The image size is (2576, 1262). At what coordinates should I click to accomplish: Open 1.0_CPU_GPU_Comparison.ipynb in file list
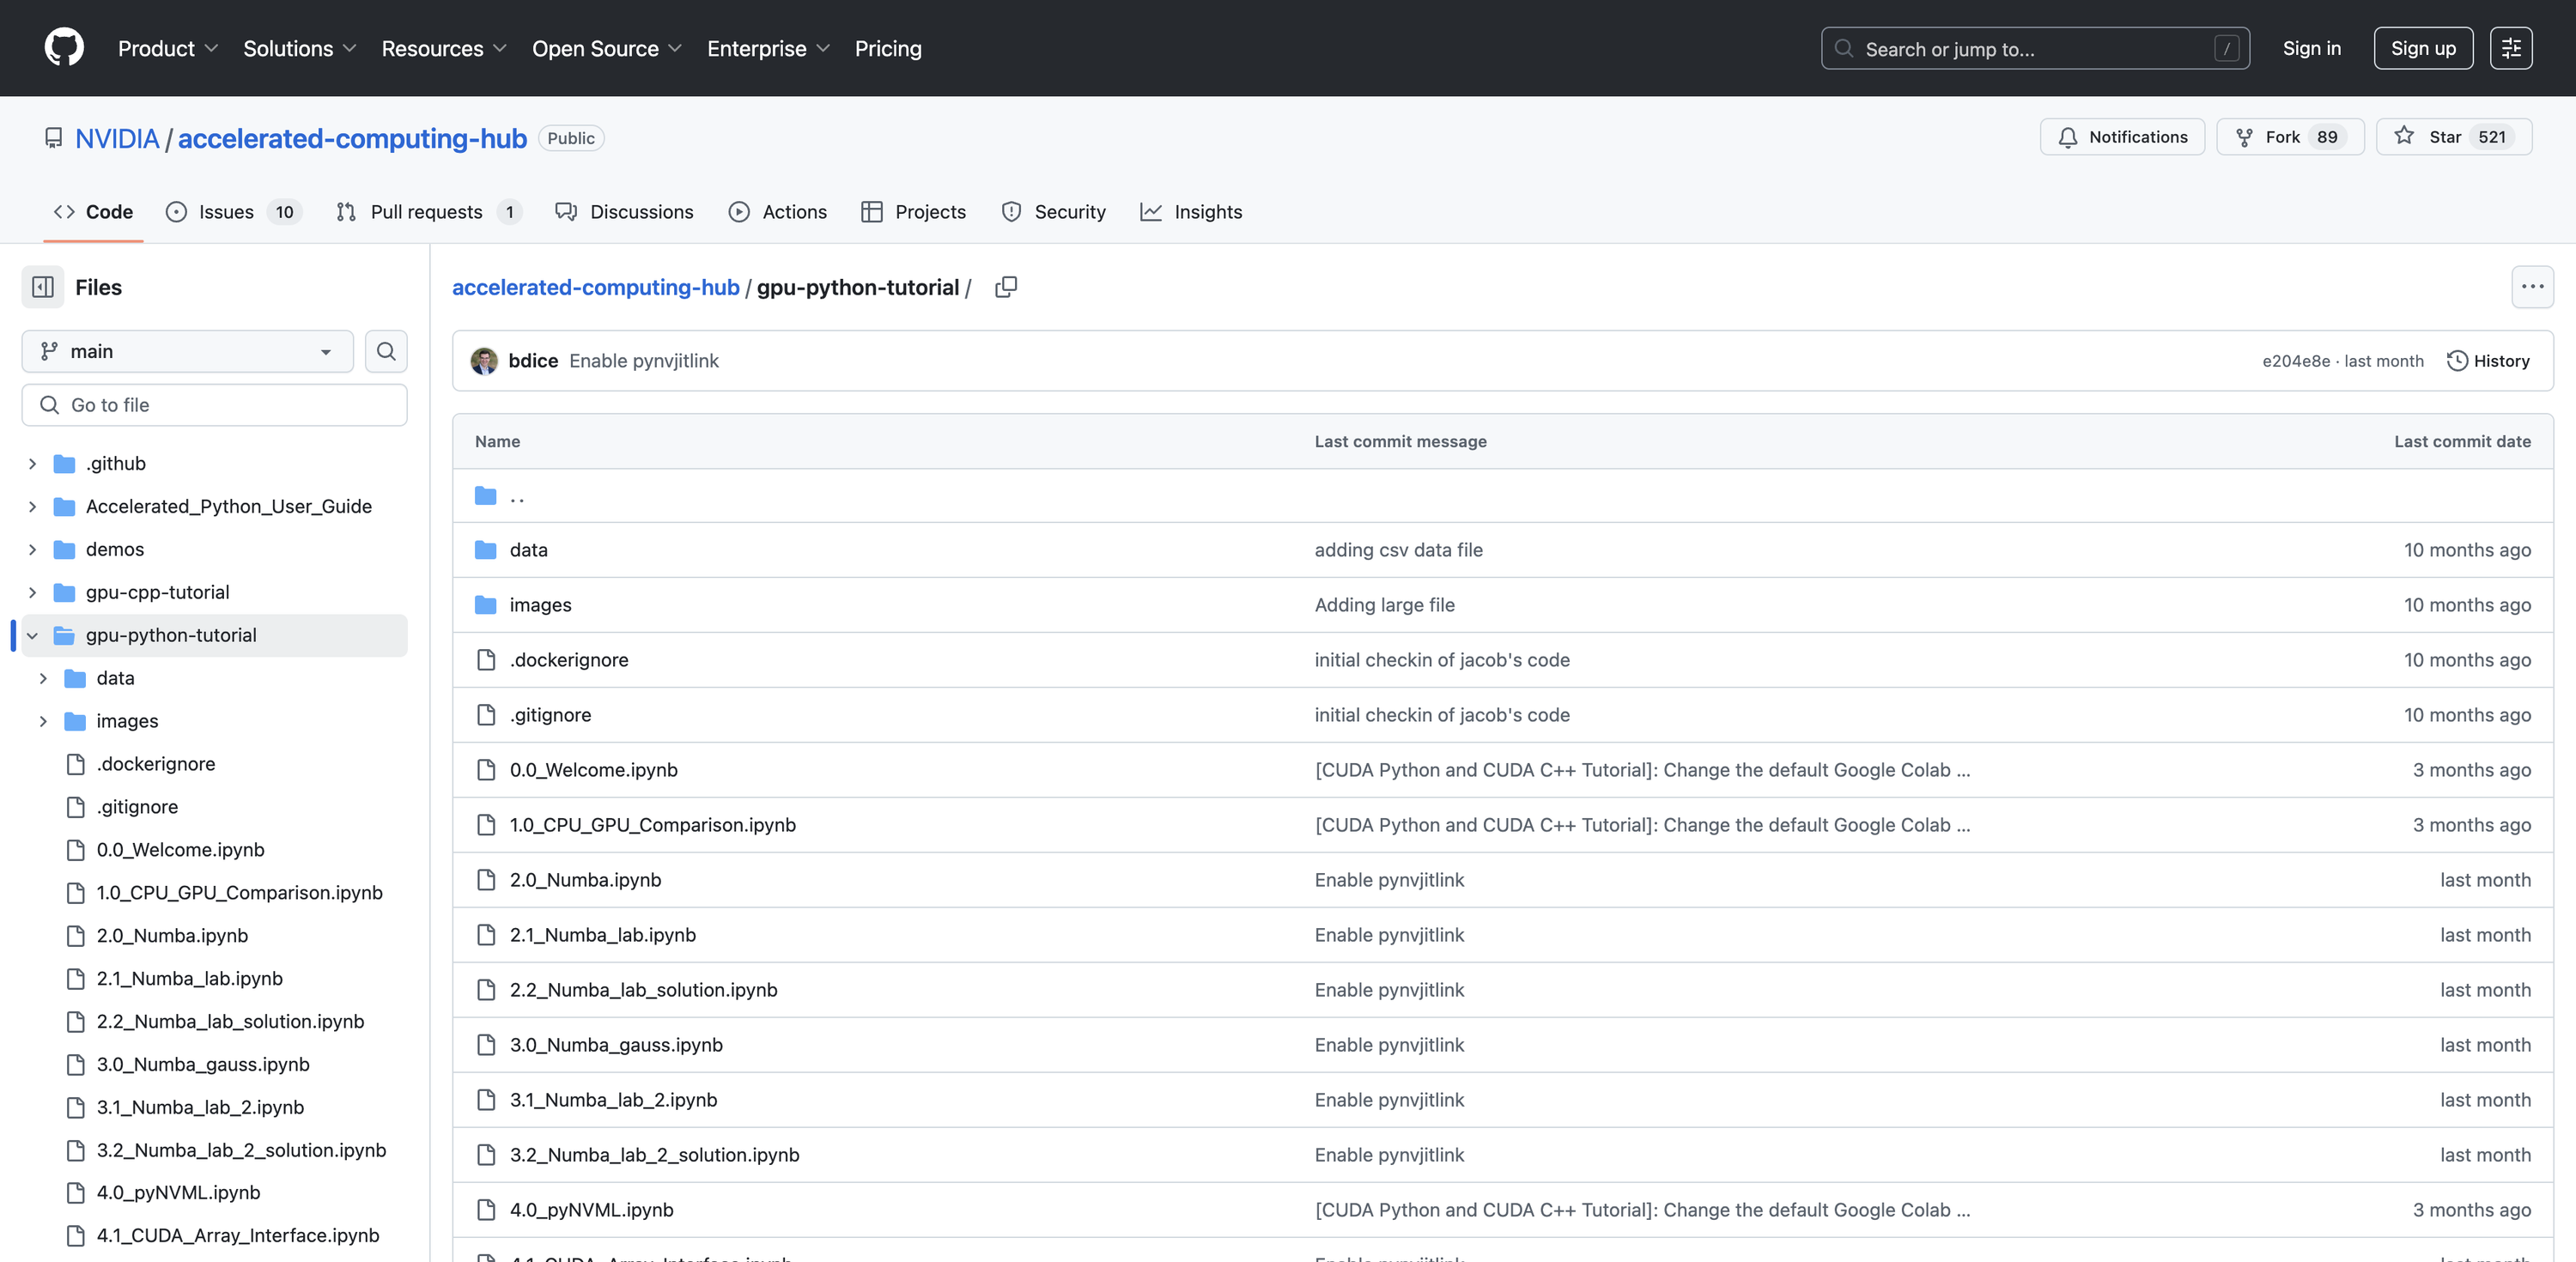653,825
